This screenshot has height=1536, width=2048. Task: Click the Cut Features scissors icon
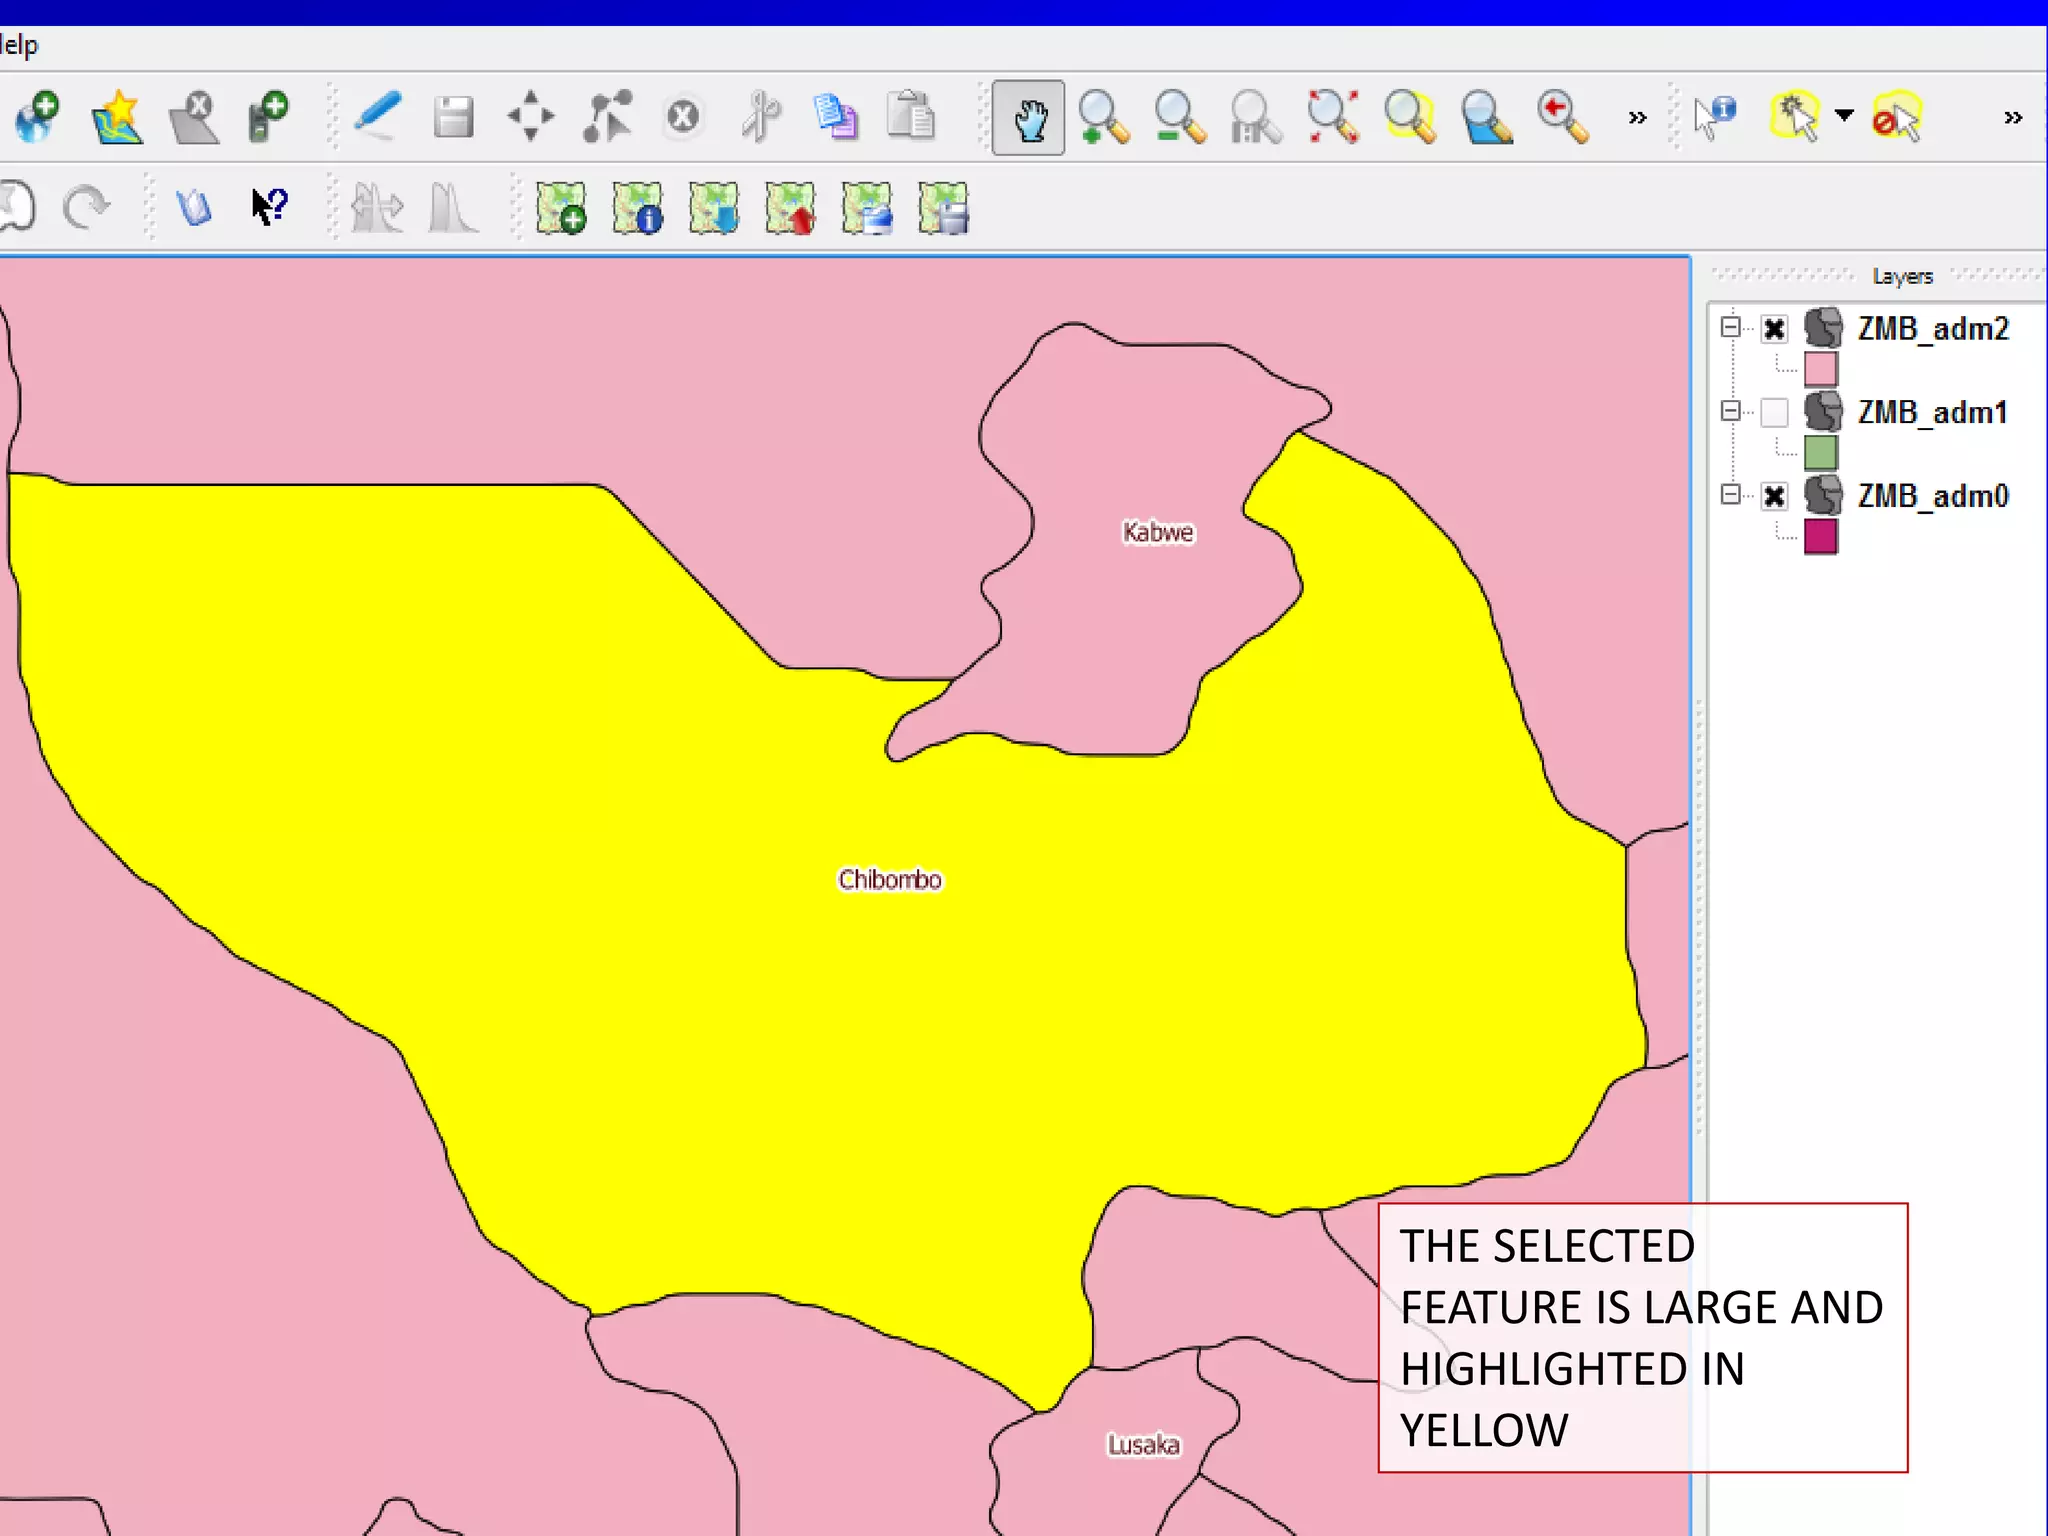coord(761,117)
